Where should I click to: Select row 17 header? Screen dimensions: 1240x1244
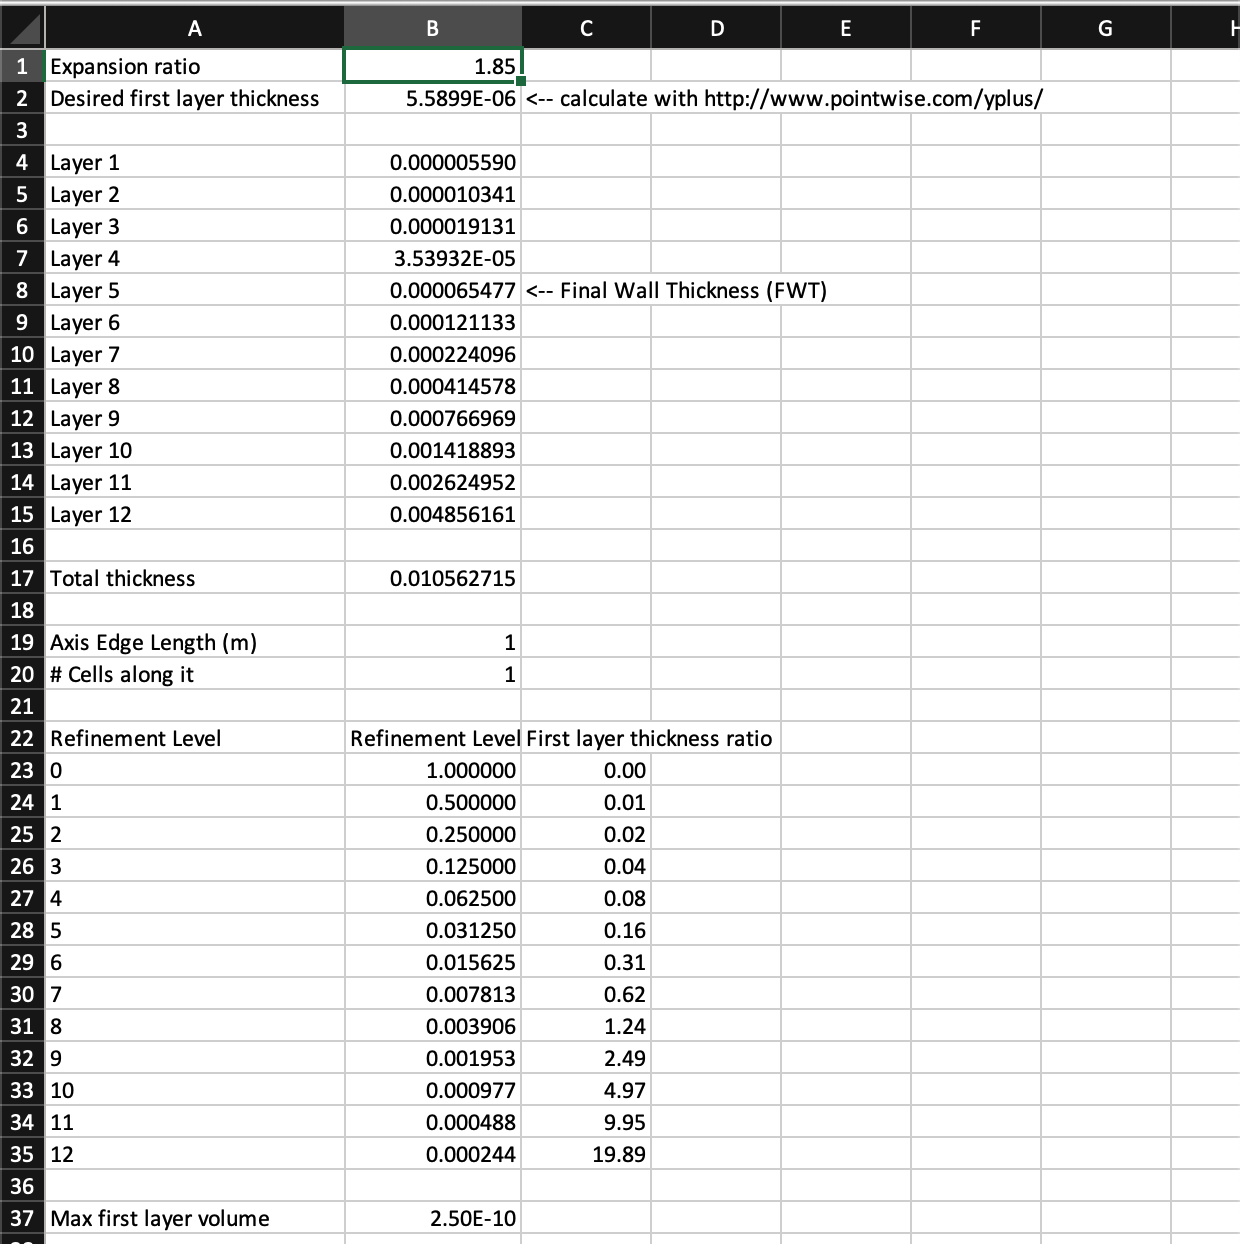click(x=22, y=578)
